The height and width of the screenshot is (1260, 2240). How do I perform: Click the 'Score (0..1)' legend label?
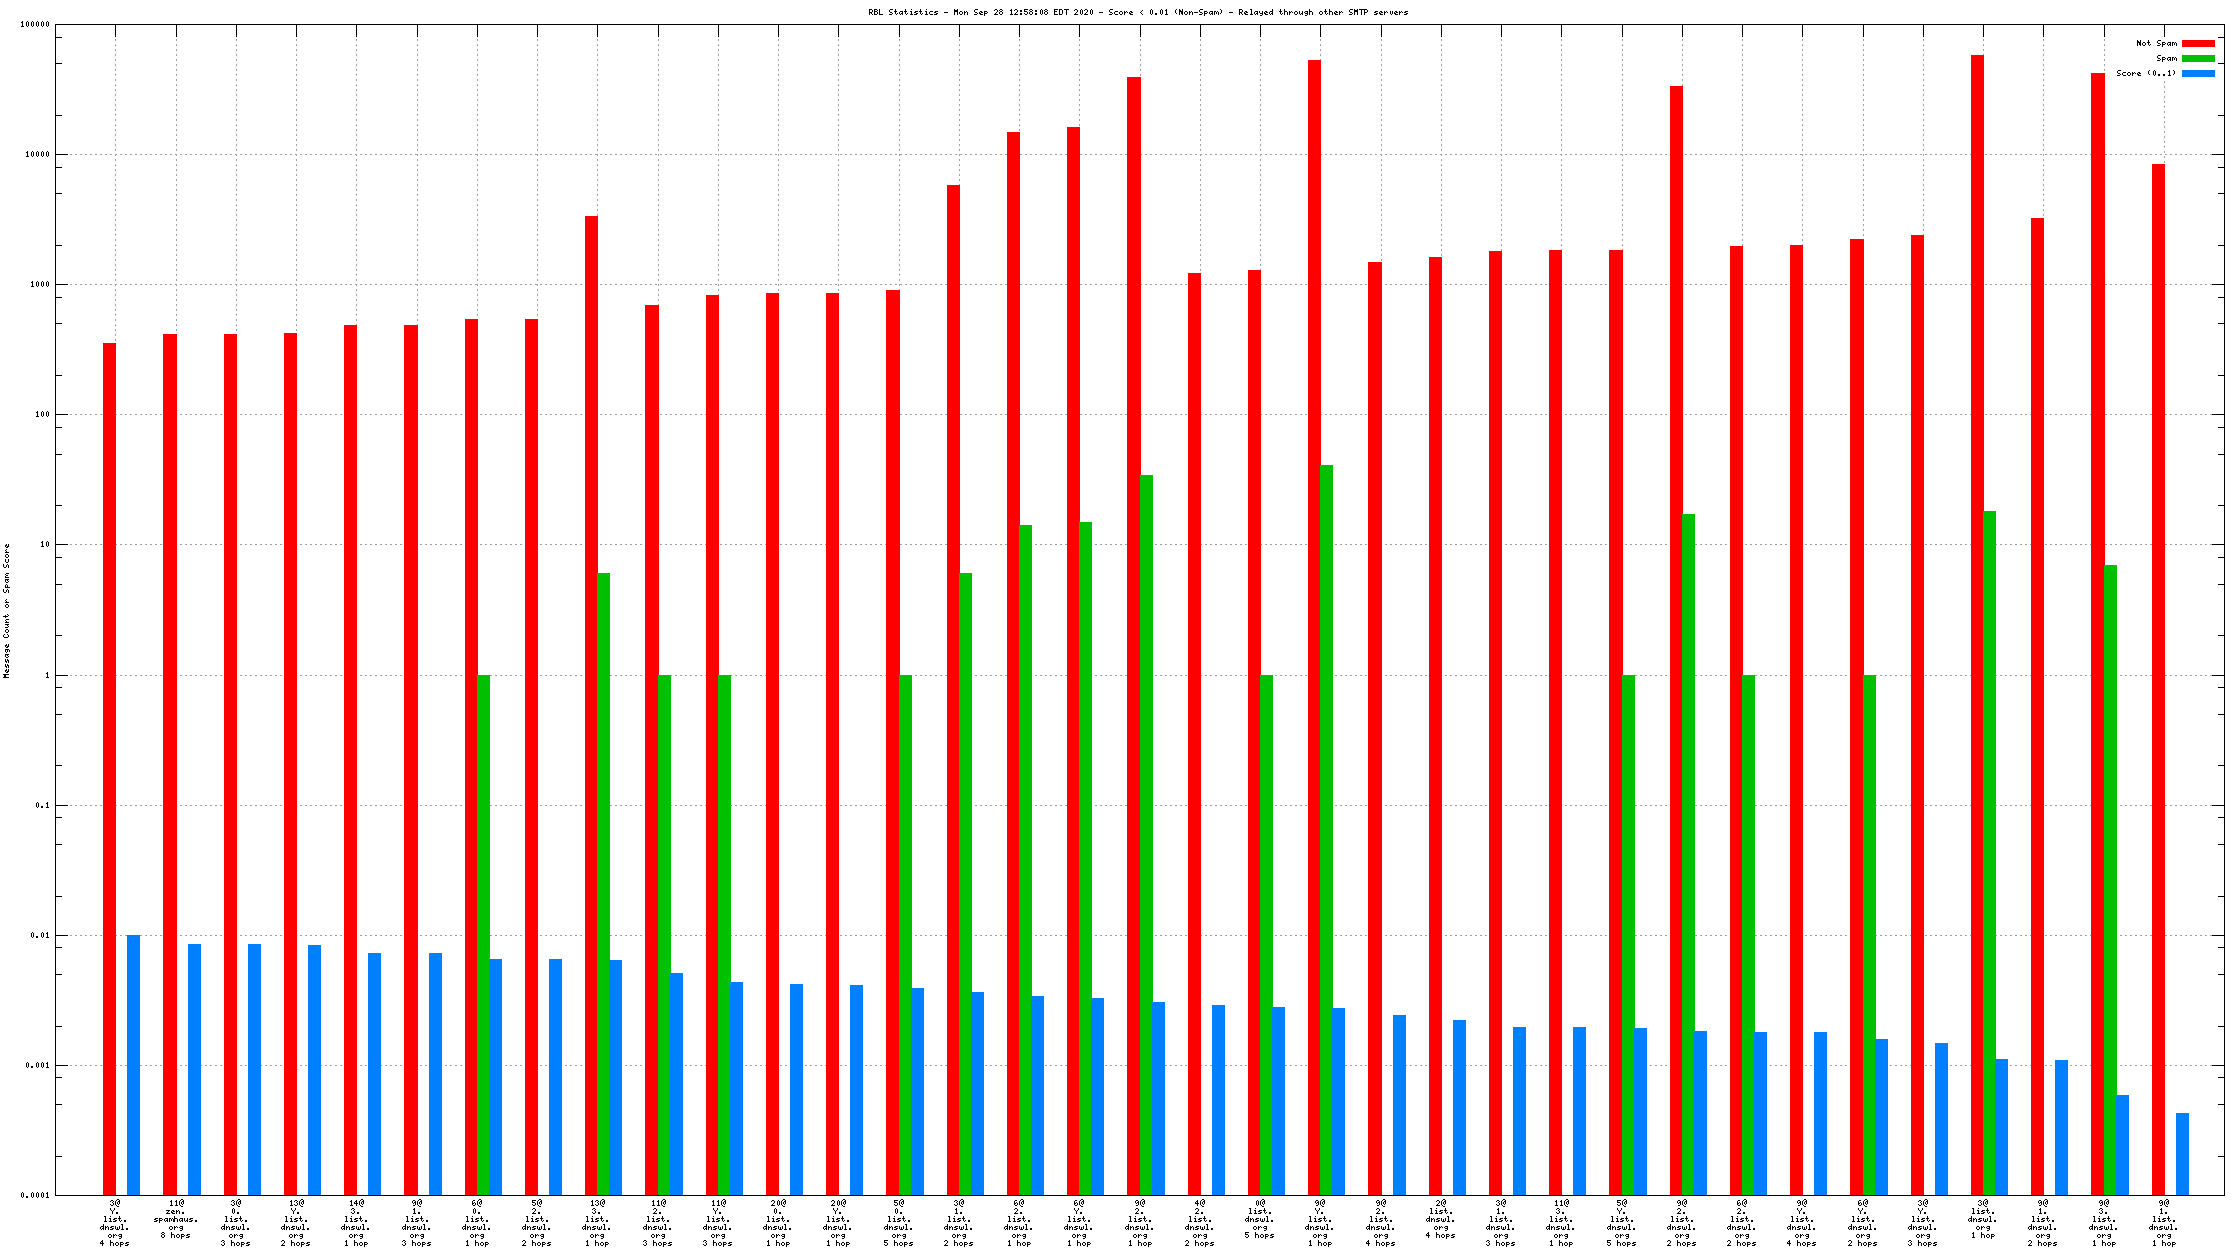(x=2145, y=73)
